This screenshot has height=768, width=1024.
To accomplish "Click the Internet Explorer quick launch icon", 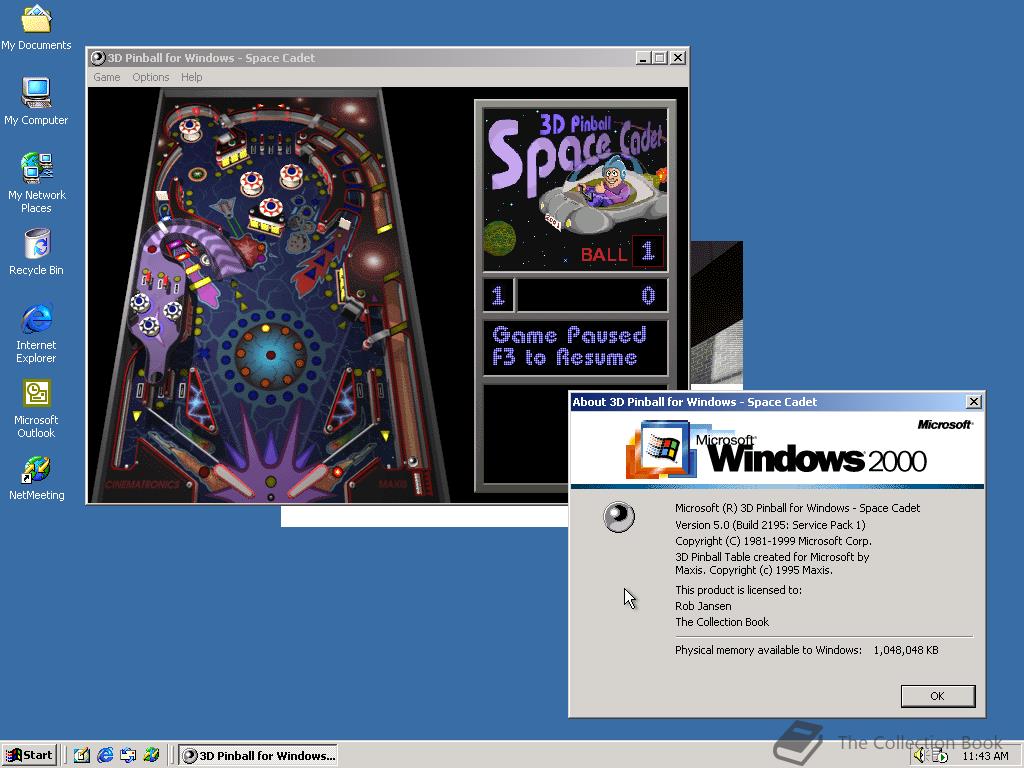I will click(104, 755).
